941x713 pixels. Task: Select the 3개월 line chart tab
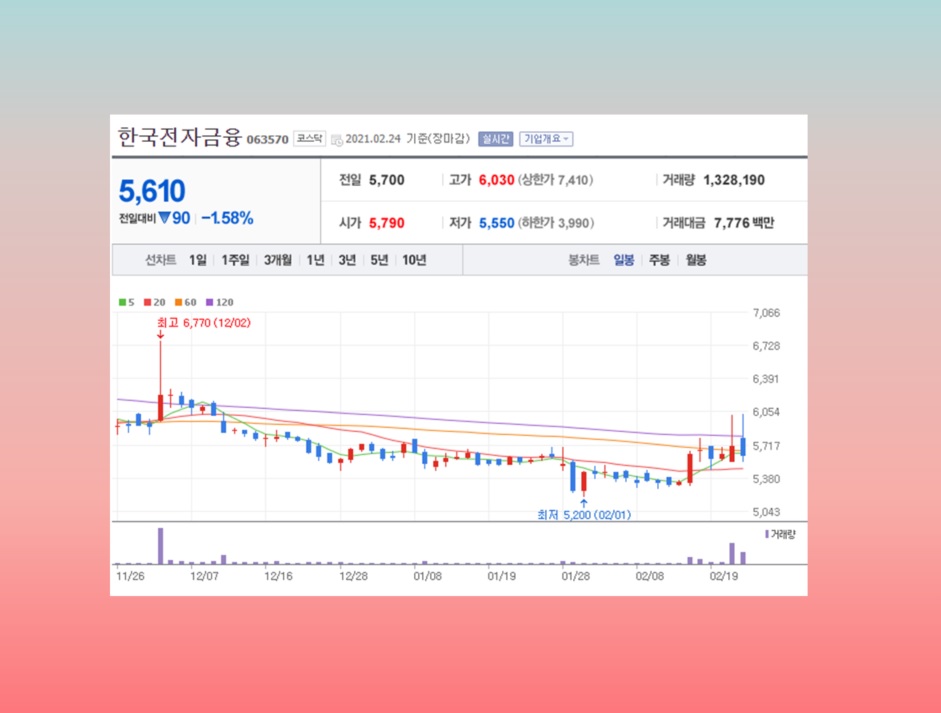coord(278,260)
